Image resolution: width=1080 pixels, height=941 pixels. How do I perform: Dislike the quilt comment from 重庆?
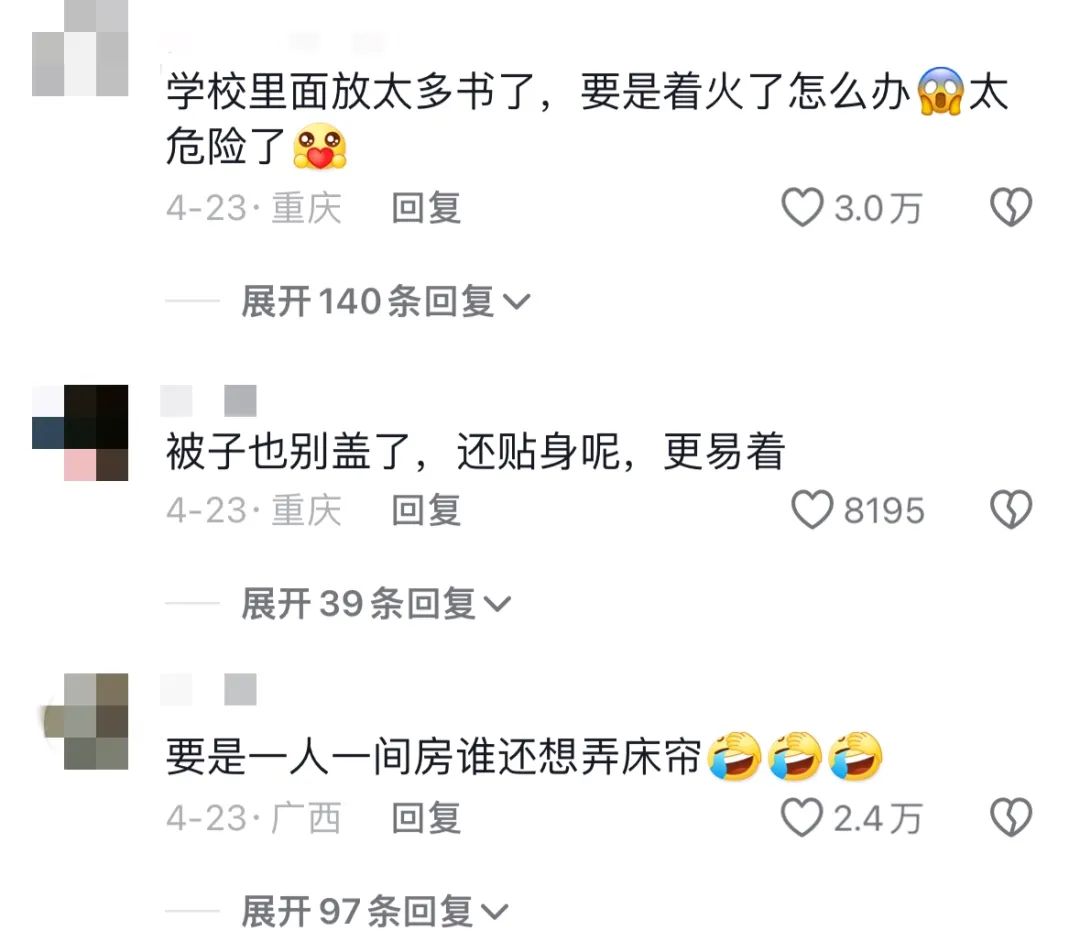pos(1010,510)
